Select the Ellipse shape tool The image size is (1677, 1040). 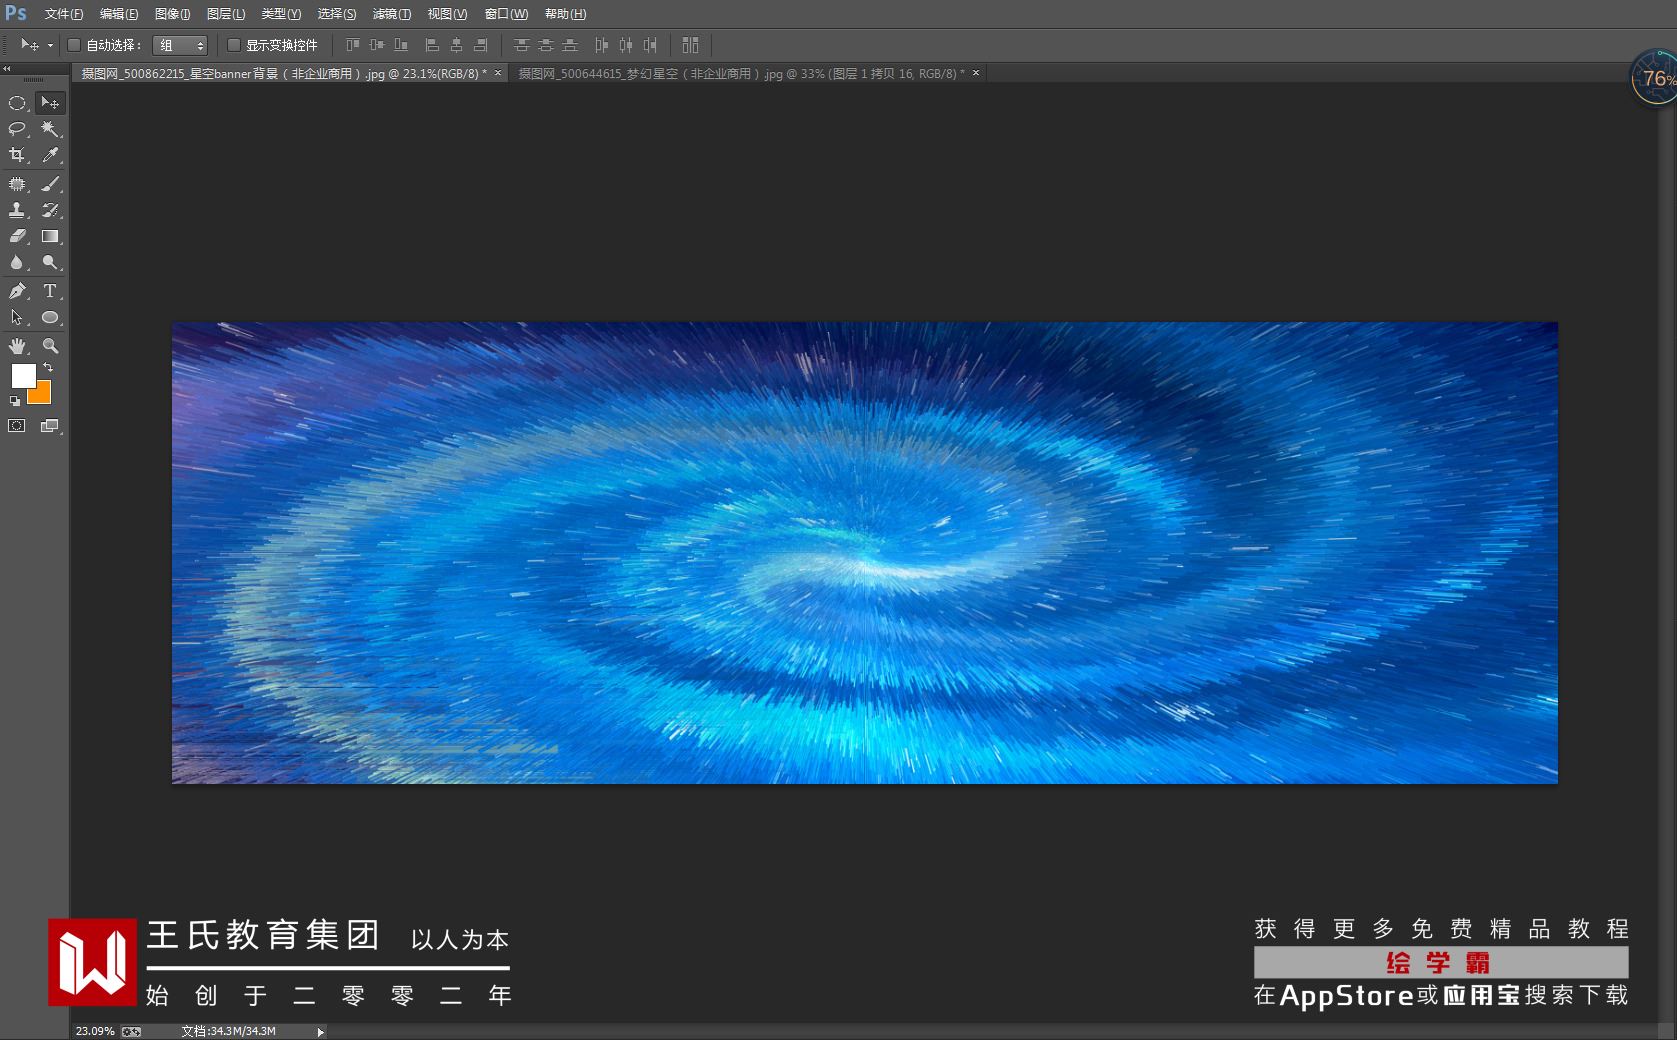point(49,317)
